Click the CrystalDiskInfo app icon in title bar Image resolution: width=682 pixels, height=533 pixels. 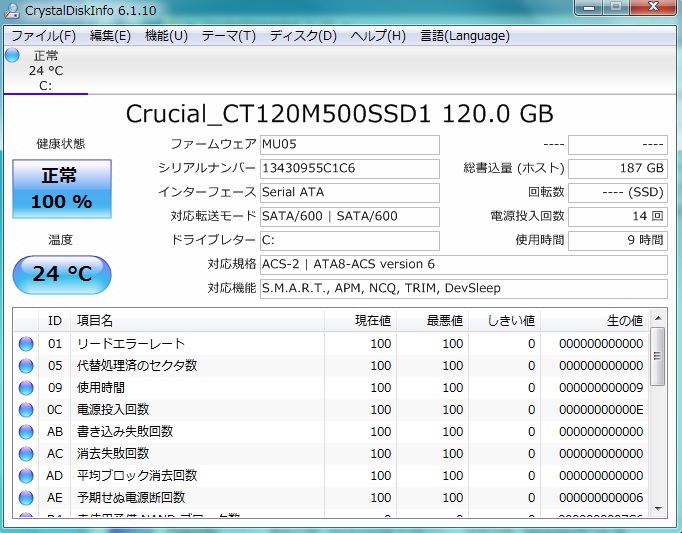coord(11,10)
